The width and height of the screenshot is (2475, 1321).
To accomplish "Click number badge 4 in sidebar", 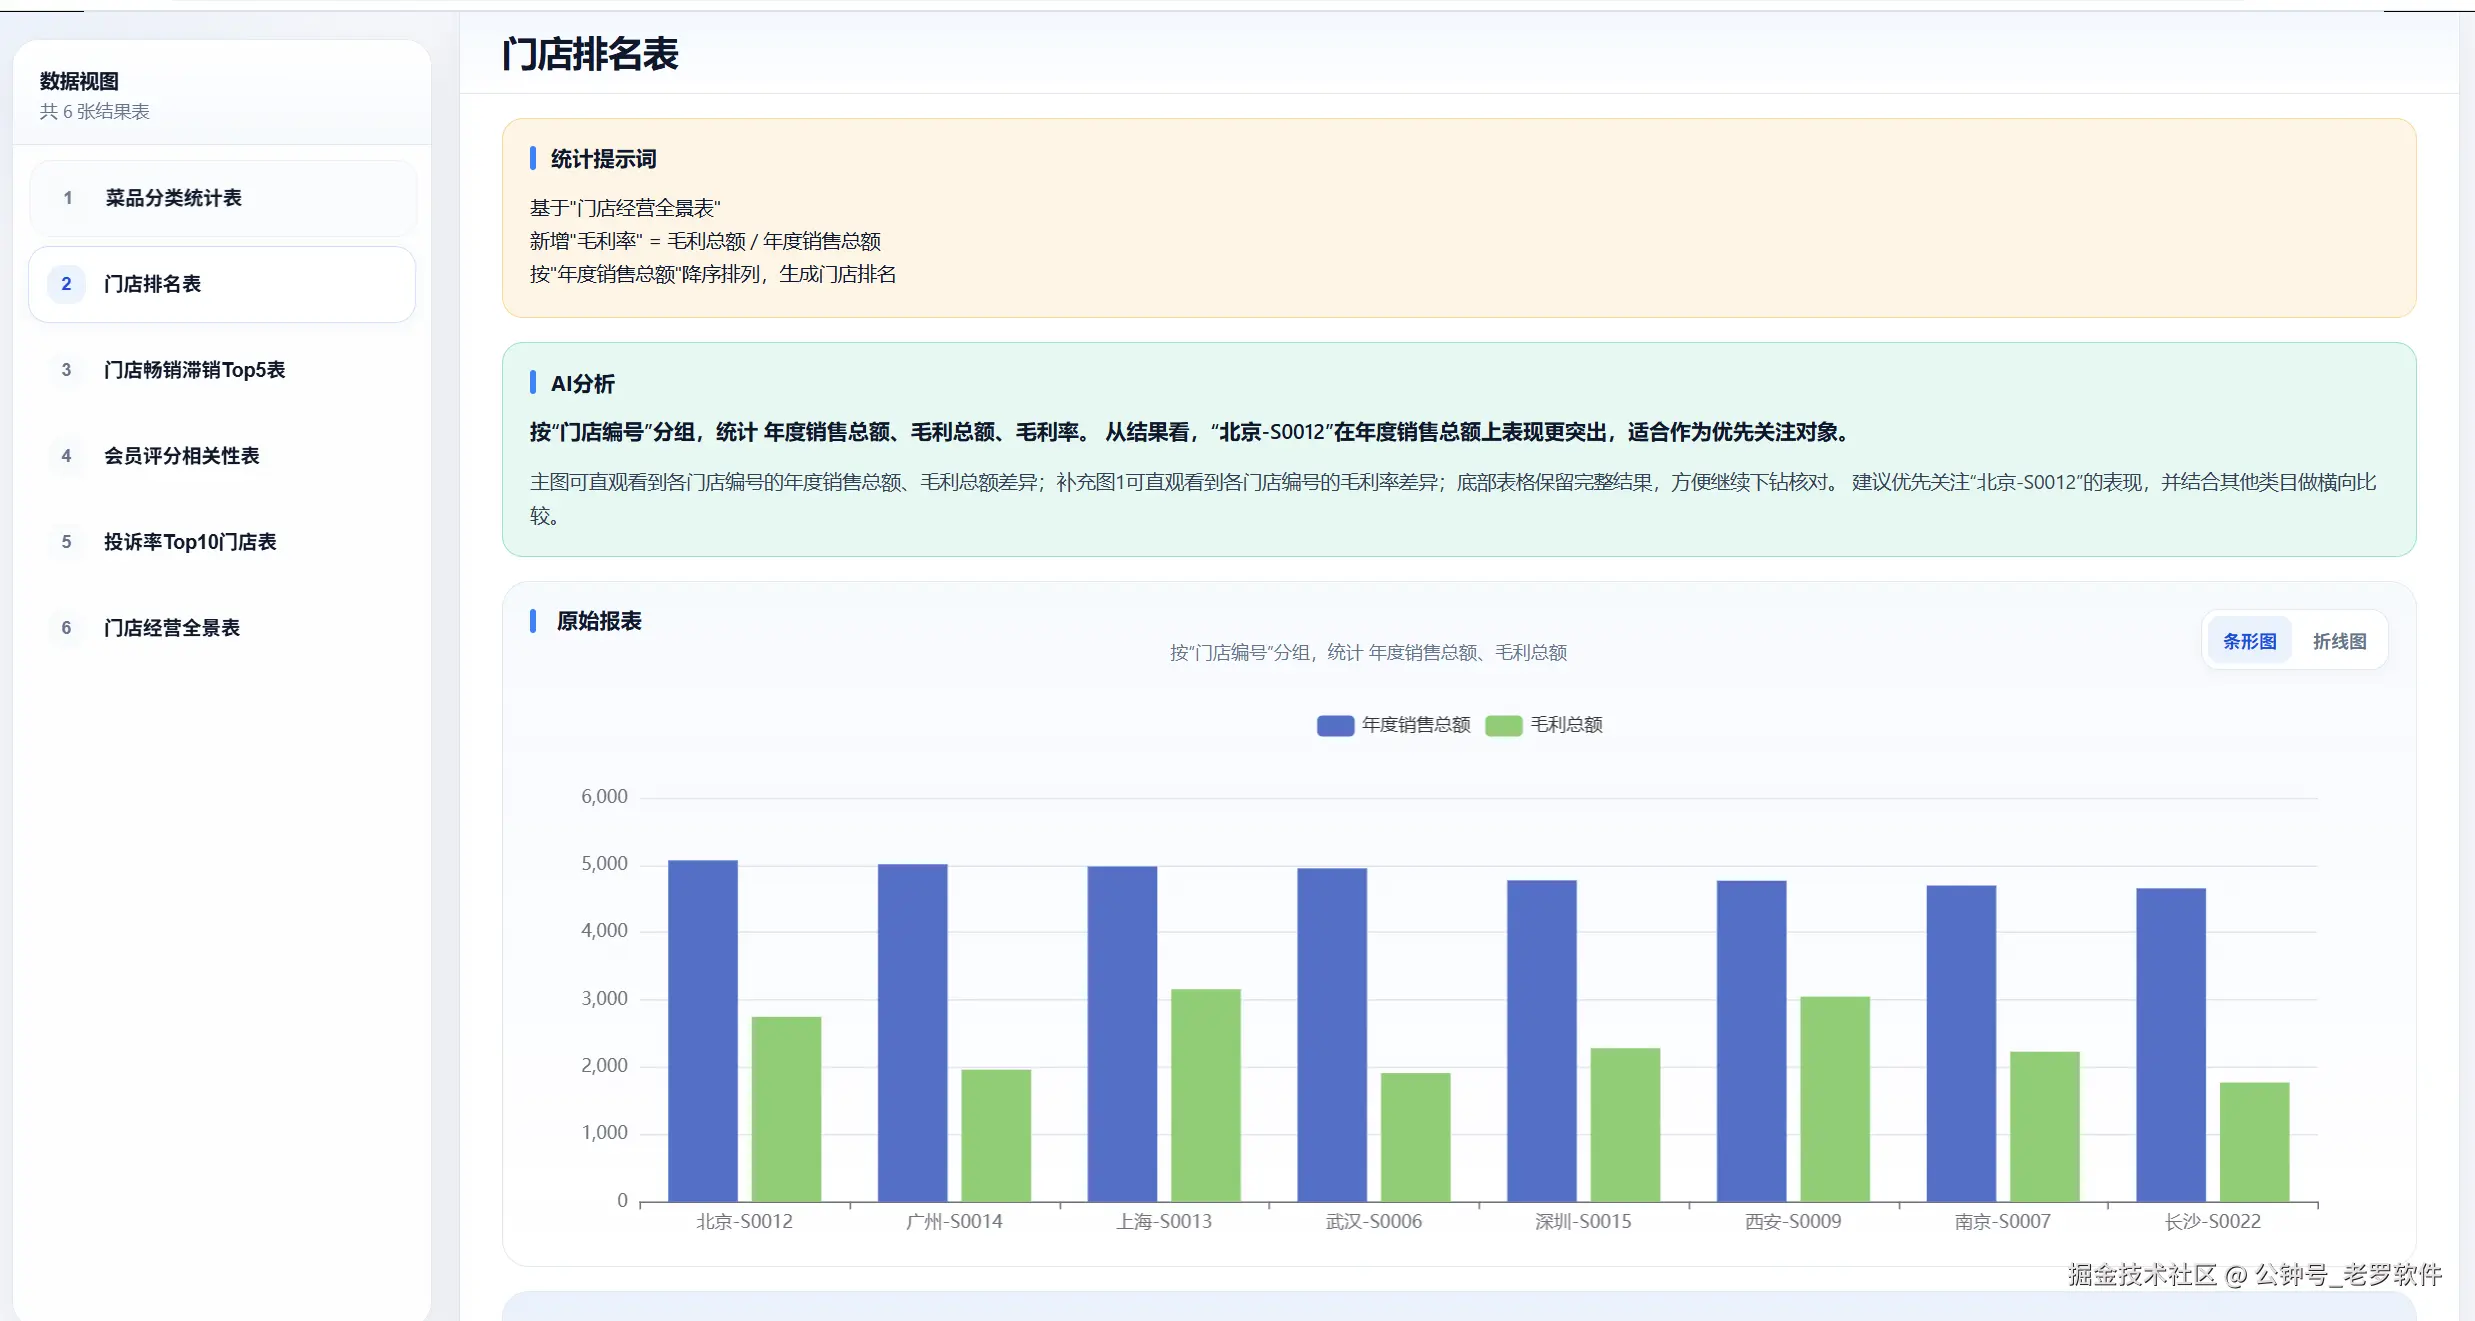I will point(67,456).
